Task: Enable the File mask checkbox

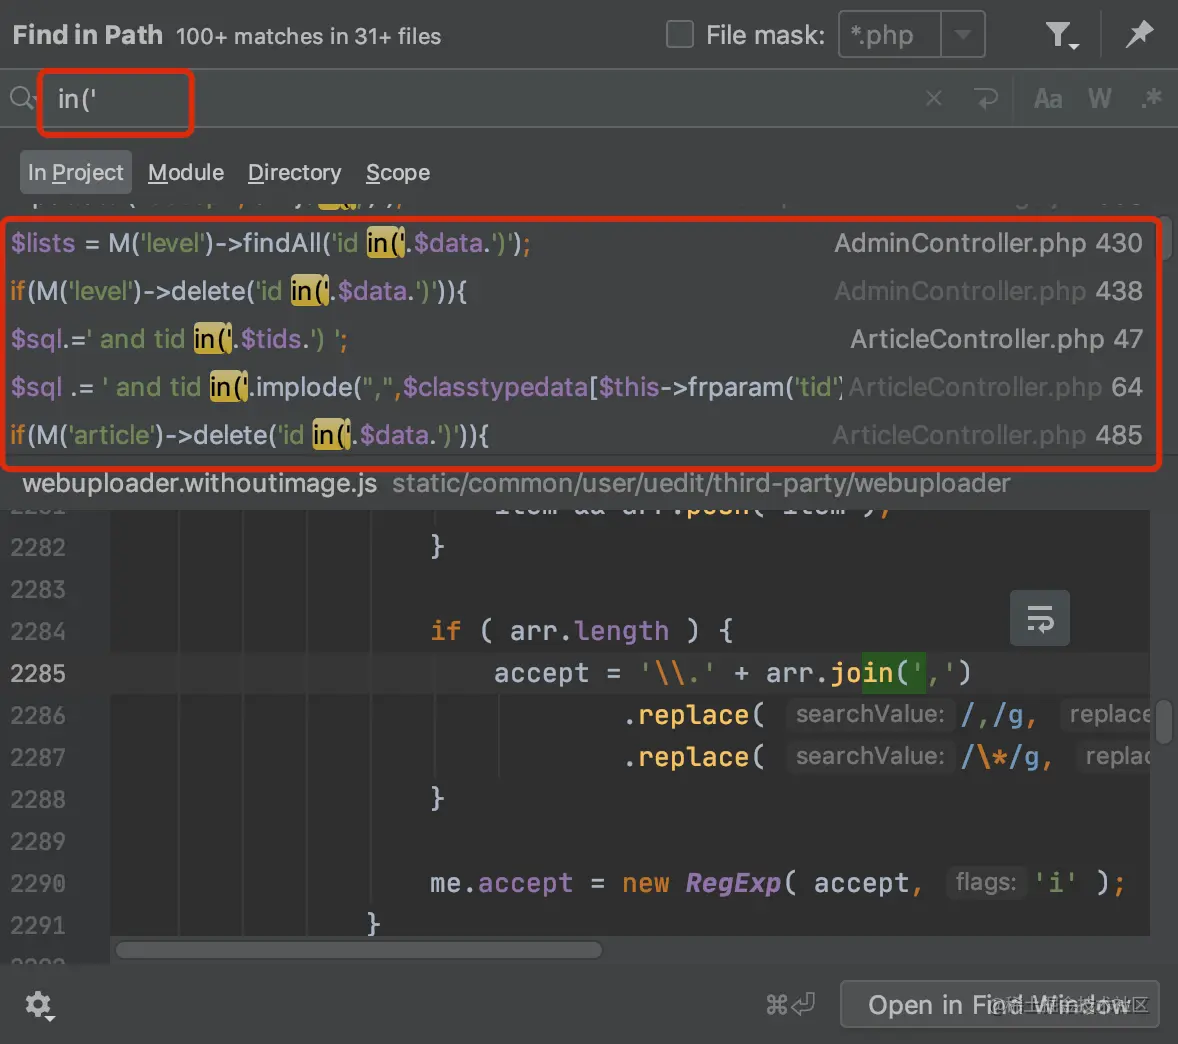Action: (x=680, y=35)
